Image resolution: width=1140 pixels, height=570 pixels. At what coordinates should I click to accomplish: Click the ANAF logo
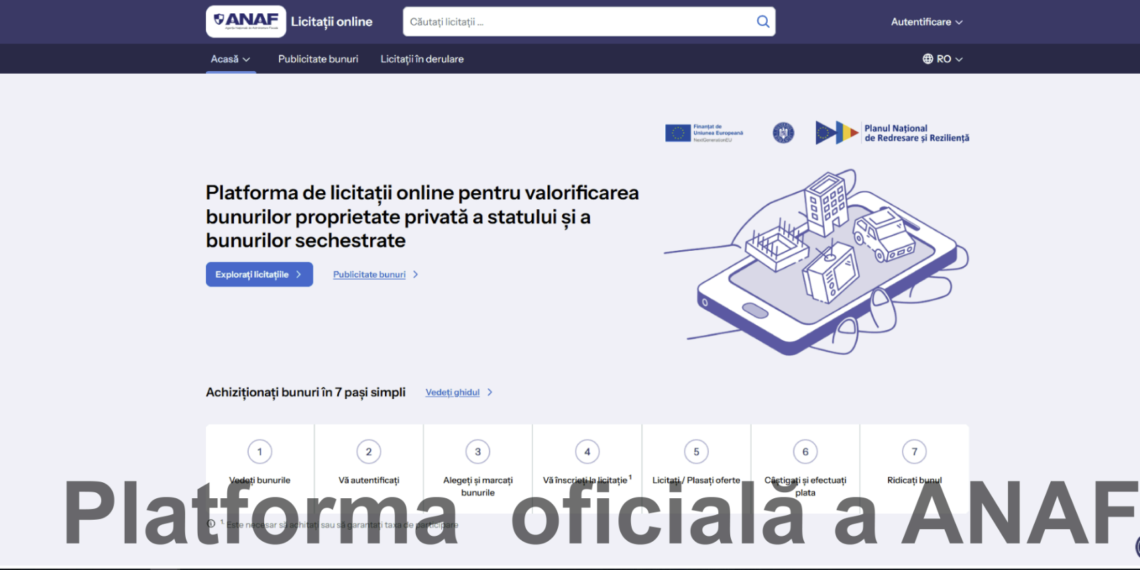246,21
